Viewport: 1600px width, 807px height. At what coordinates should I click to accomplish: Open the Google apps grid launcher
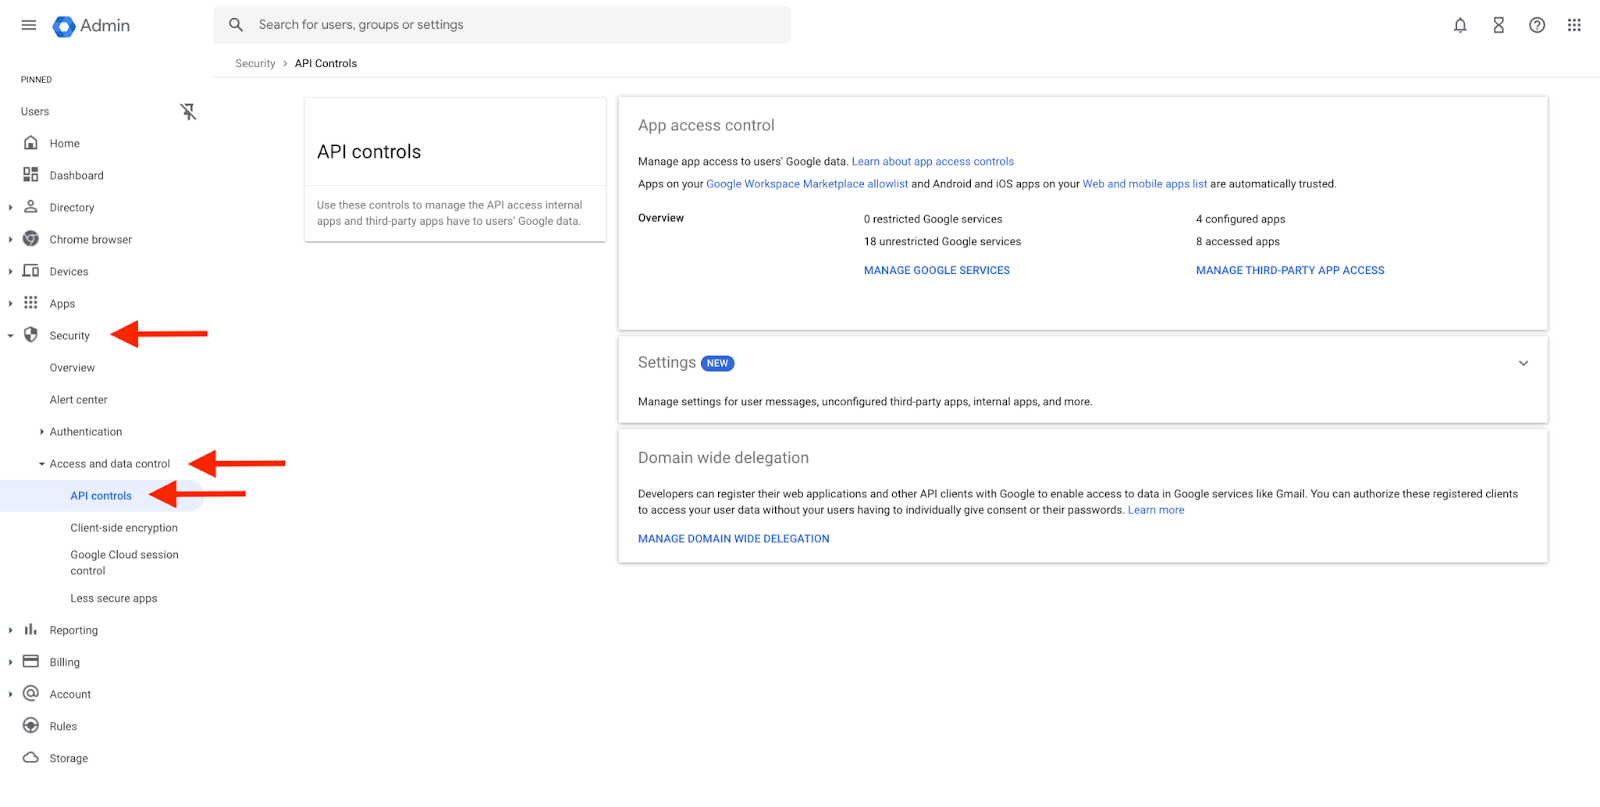1574,26
